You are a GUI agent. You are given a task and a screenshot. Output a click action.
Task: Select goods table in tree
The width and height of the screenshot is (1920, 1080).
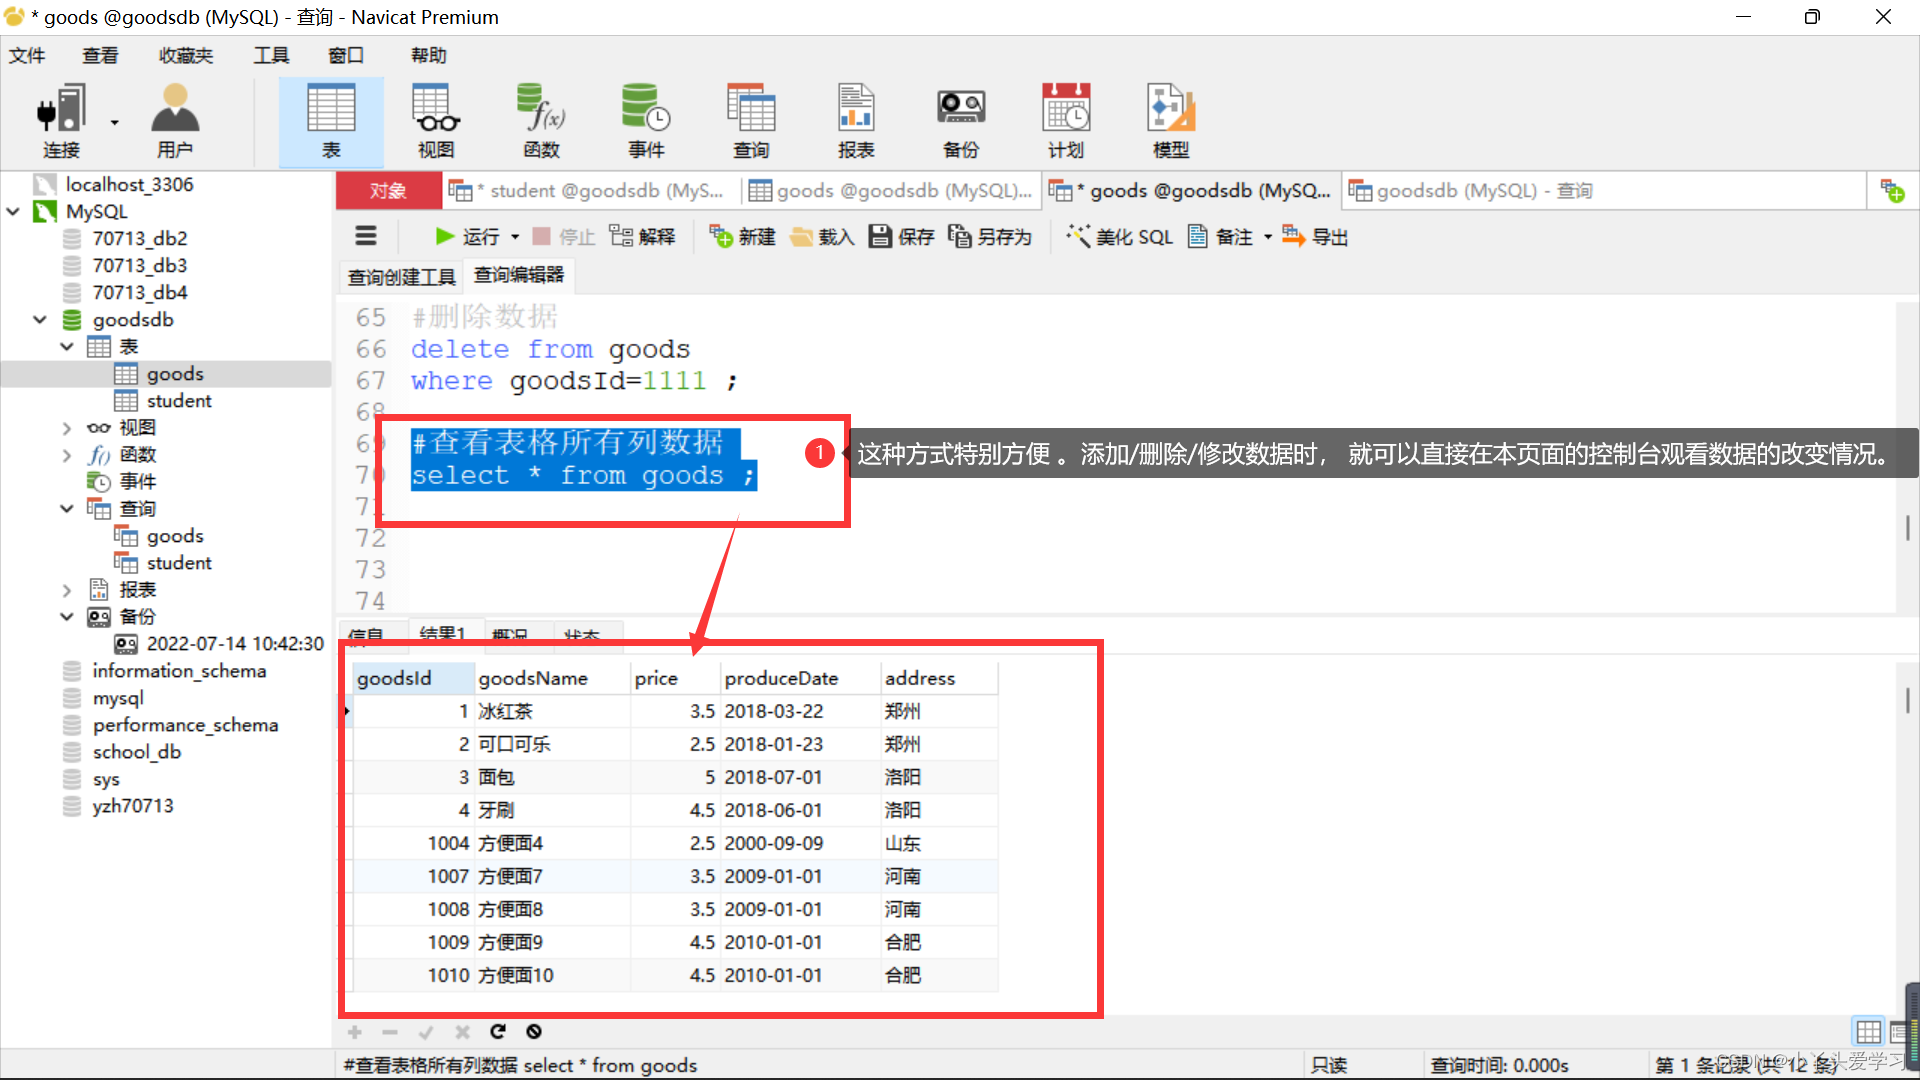175,374
